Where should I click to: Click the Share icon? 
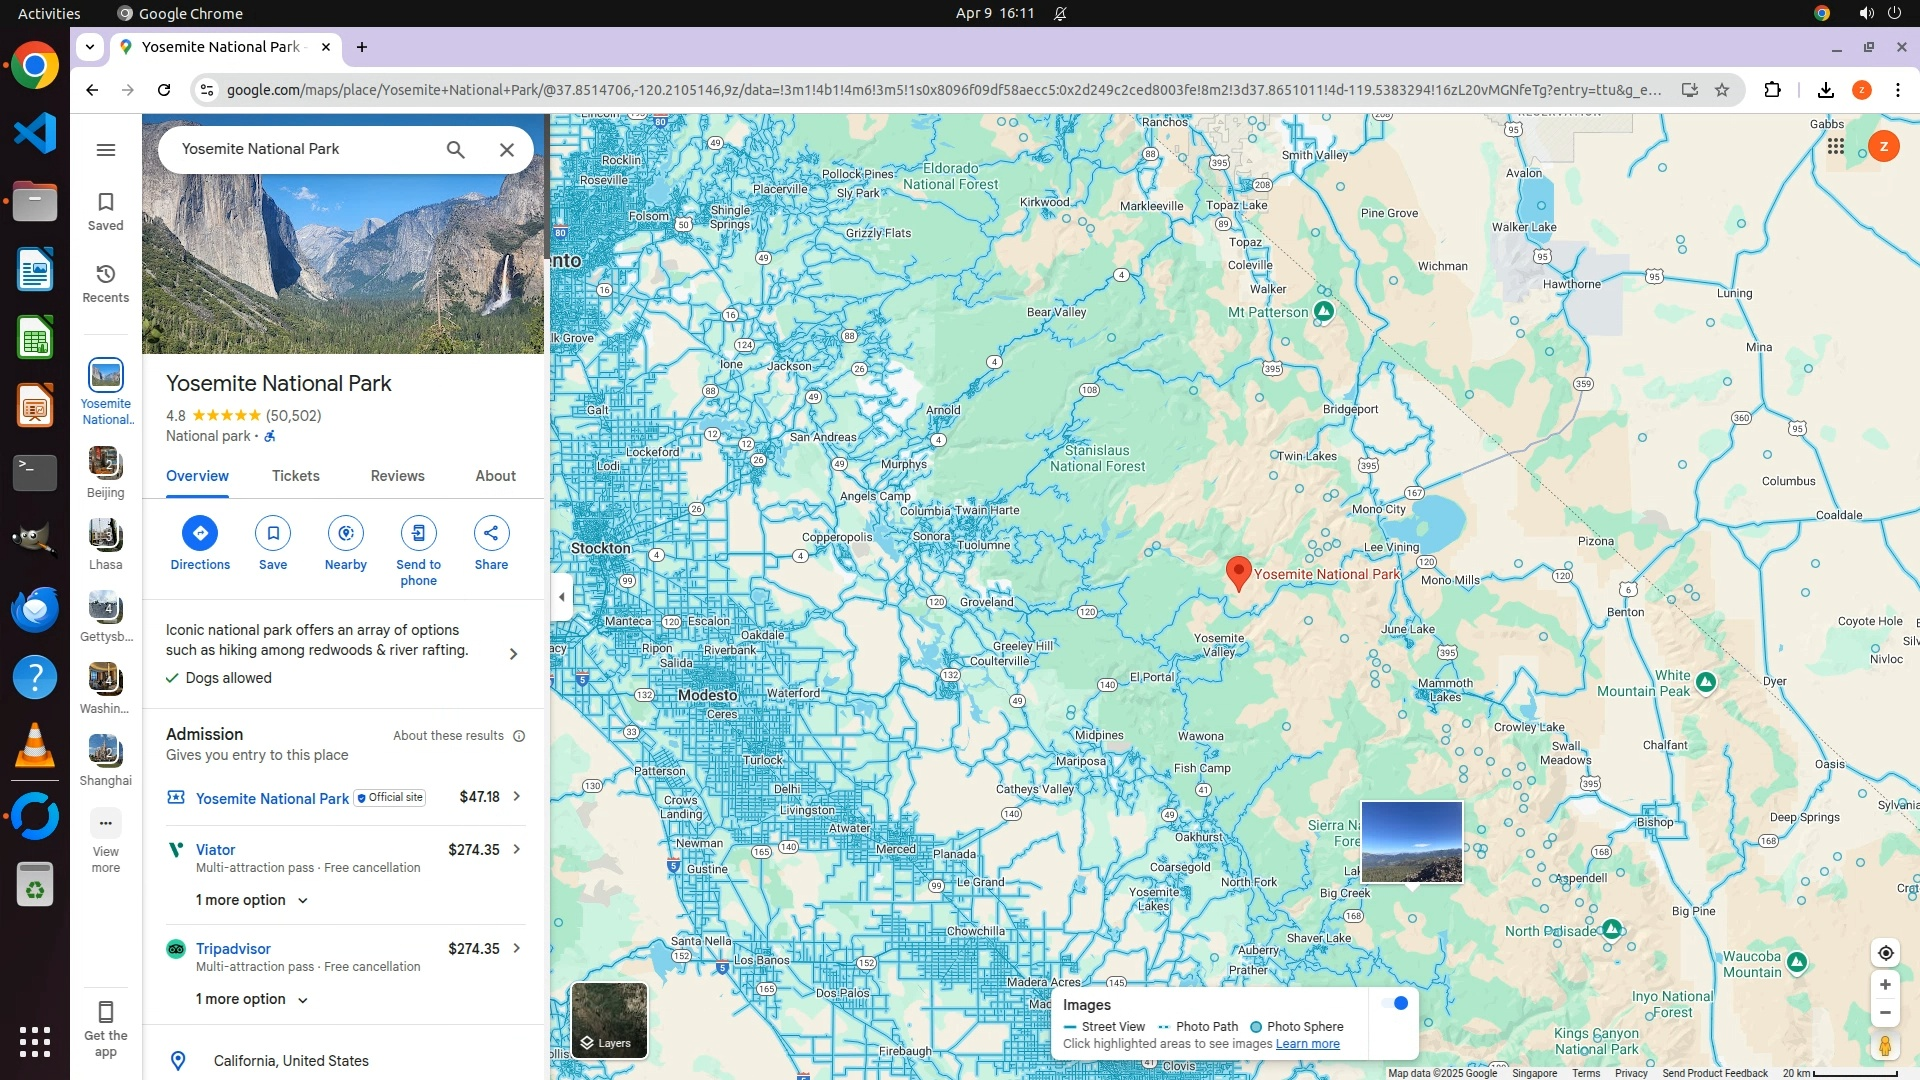click(491, 533)
